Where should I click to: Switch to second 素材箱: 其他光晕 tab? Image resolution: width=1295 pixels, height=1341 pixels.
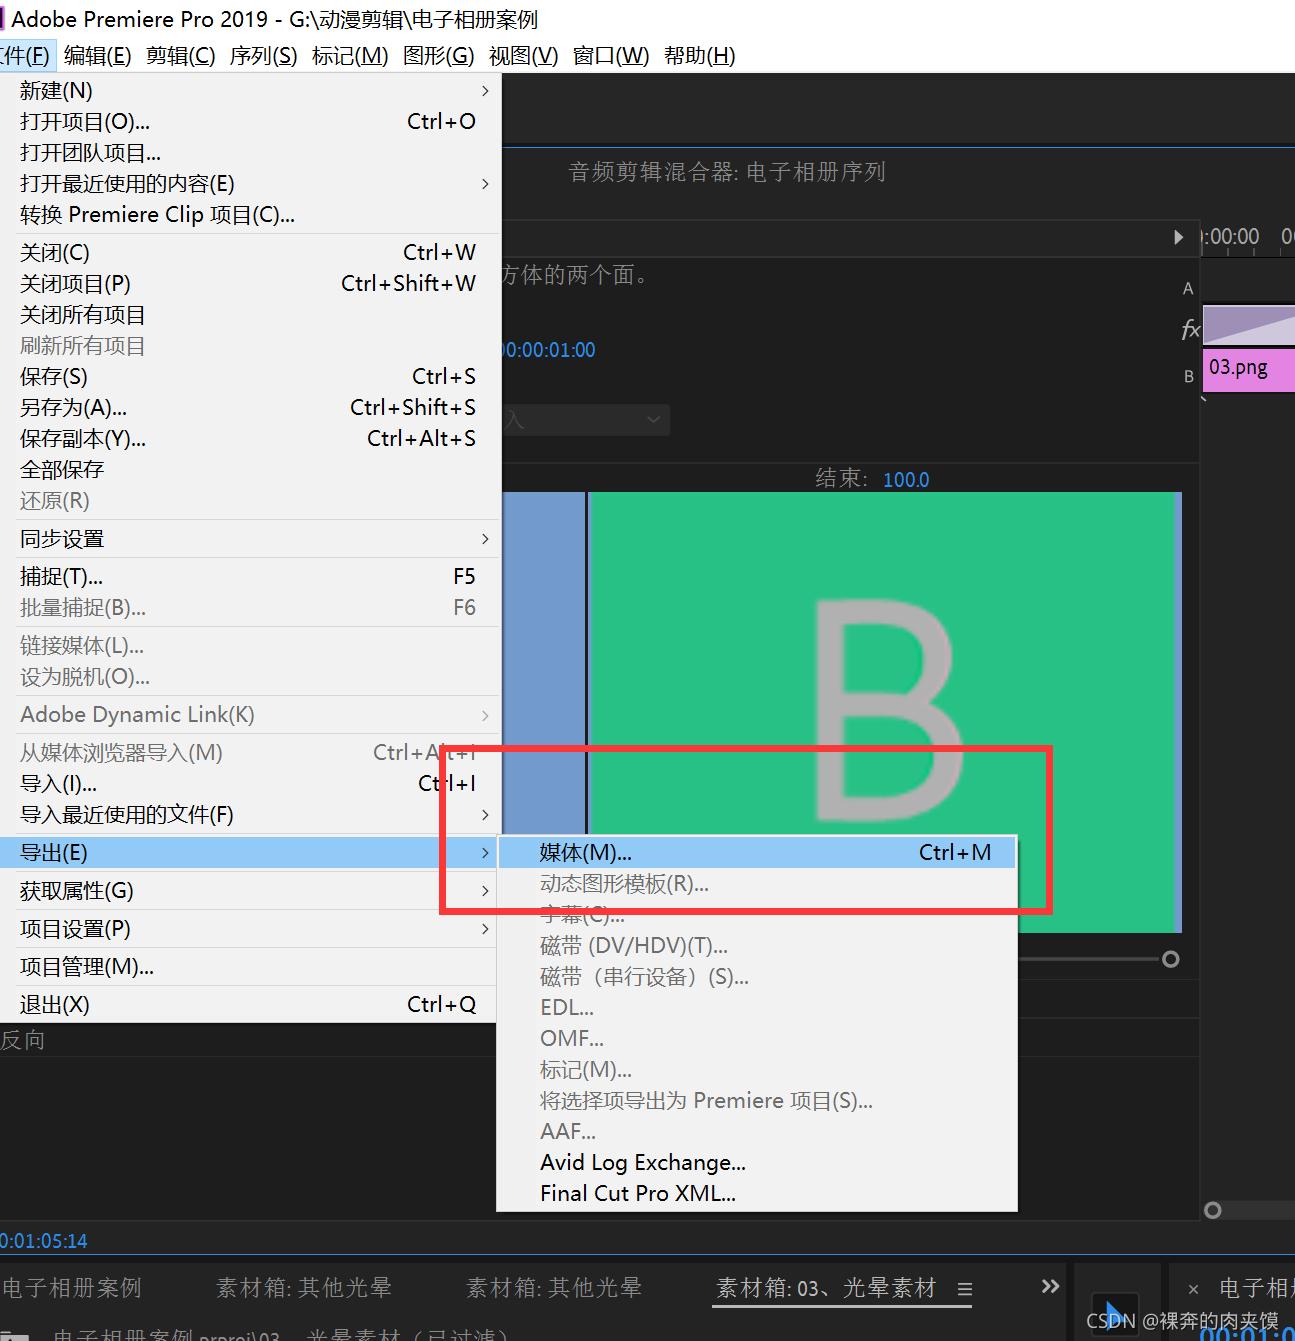pos(554,1288)
